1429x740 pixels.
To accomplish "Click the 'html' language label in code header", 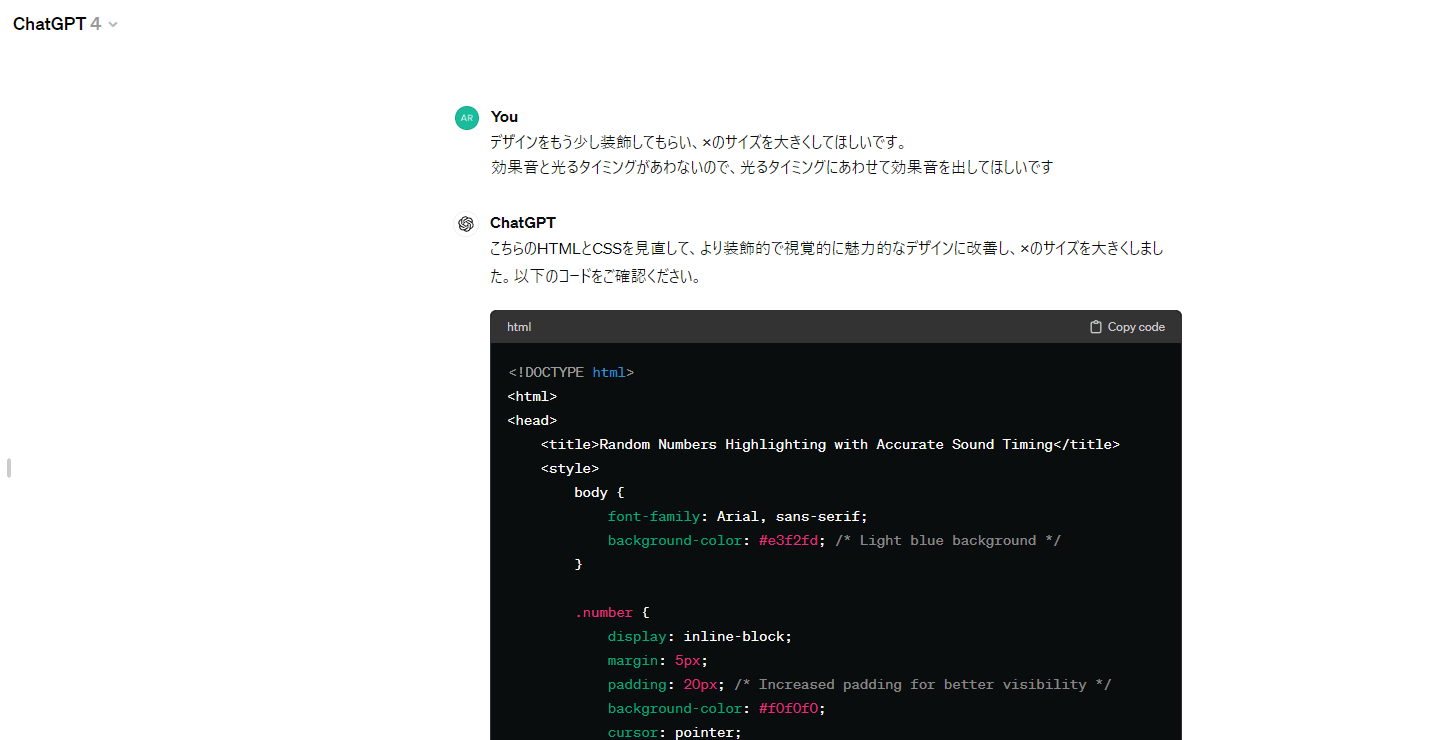I will tap(519, 327).
